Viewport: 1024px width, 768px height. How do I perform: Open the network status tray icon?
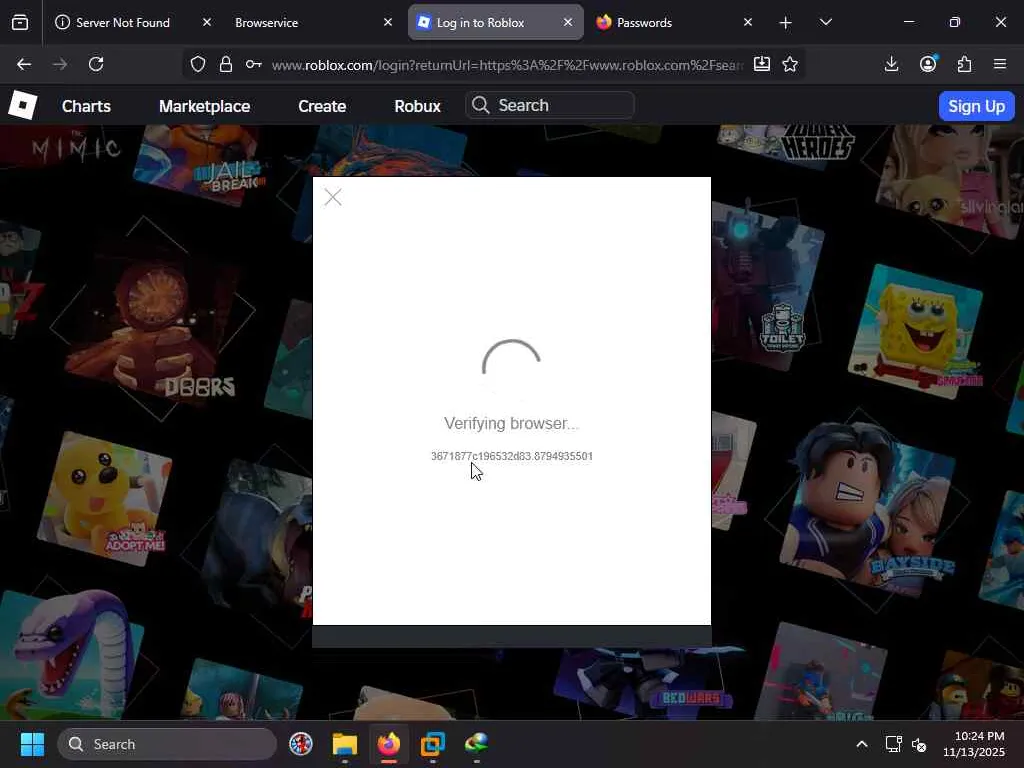coord(893,744)
